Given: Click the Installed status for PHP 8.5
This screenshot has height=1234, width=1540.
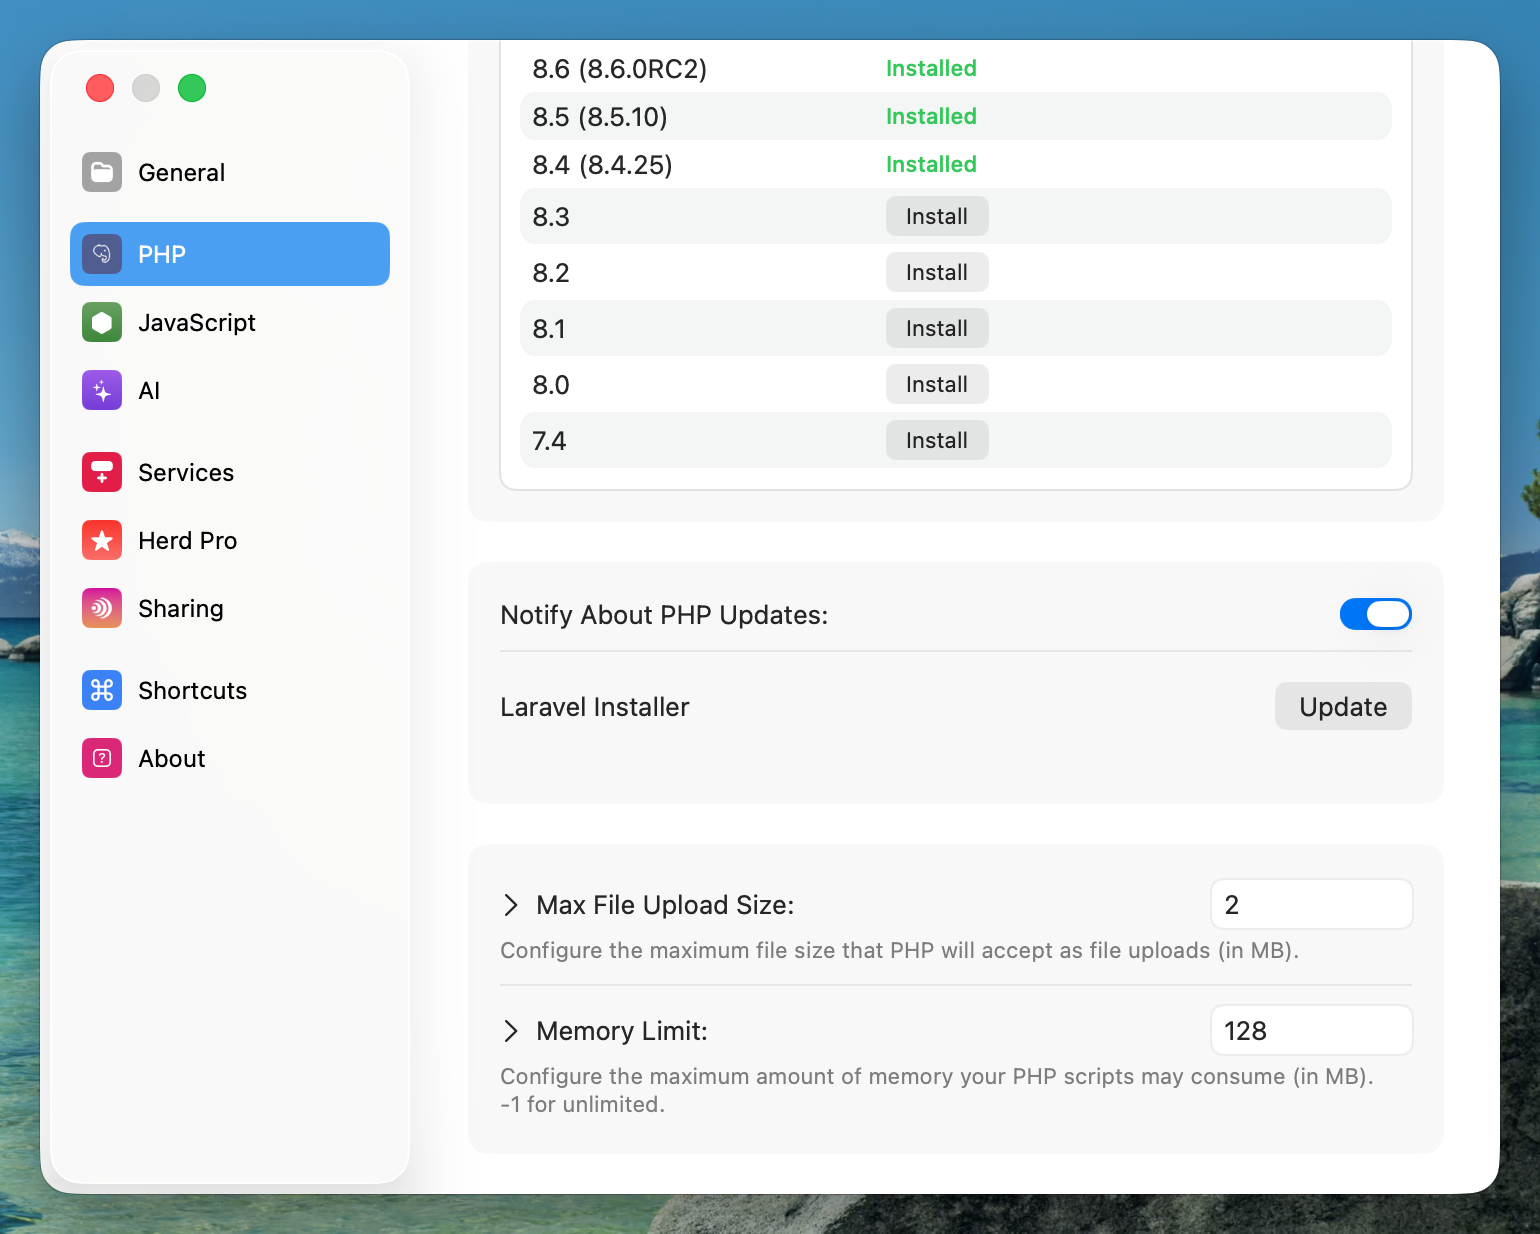Looking at the screenshot, I should pos(931,116).
